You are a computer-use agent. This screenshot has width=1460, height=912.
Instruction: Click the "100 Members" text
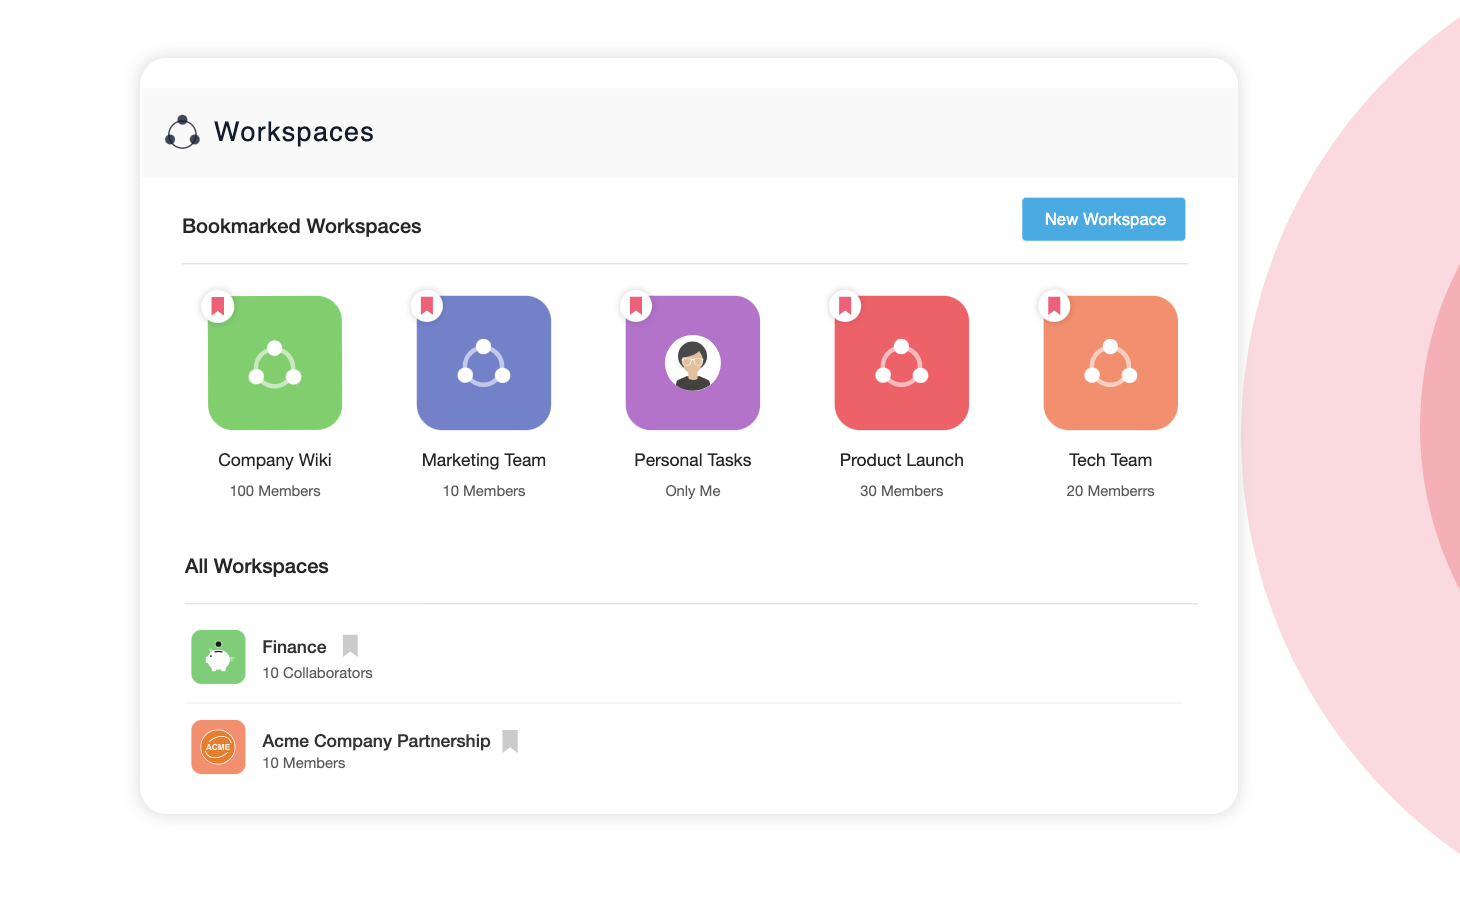point(275,491)
